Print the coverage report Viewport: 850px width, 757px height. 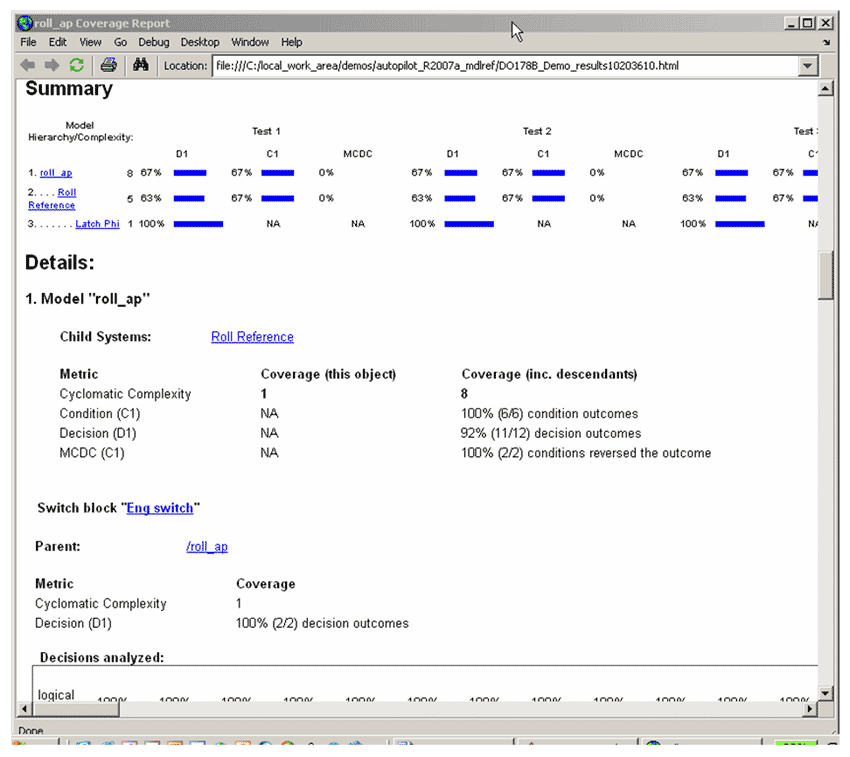109,65
